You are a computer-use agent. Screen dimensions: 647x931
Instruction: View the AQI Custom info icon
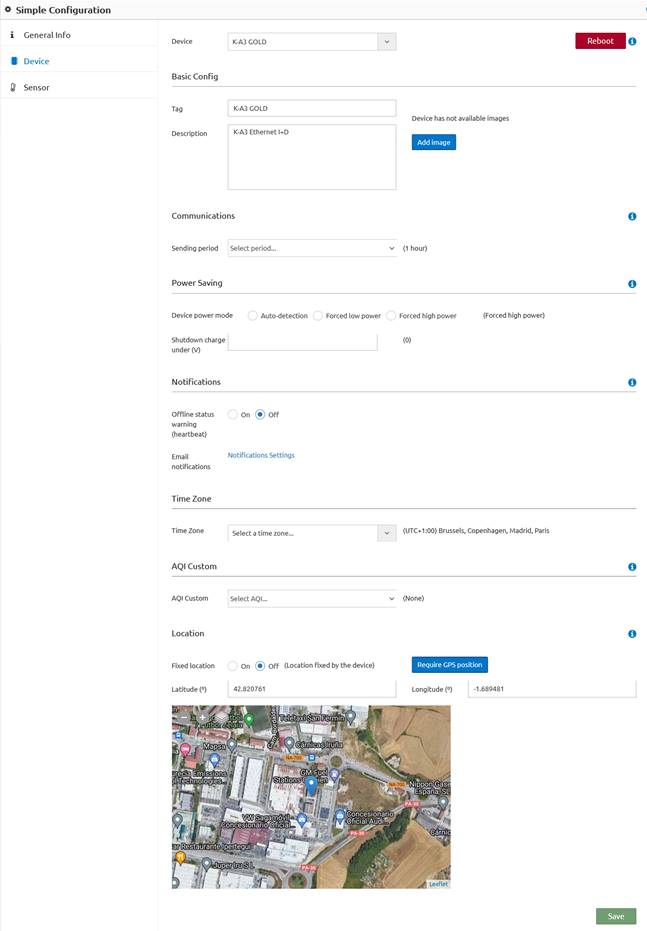click(632, 567)
